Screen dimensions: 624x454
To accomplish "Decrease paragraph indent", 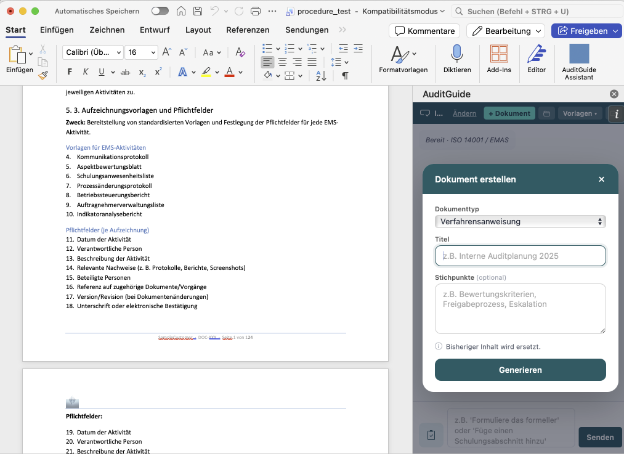I will (x=343, y=49).
